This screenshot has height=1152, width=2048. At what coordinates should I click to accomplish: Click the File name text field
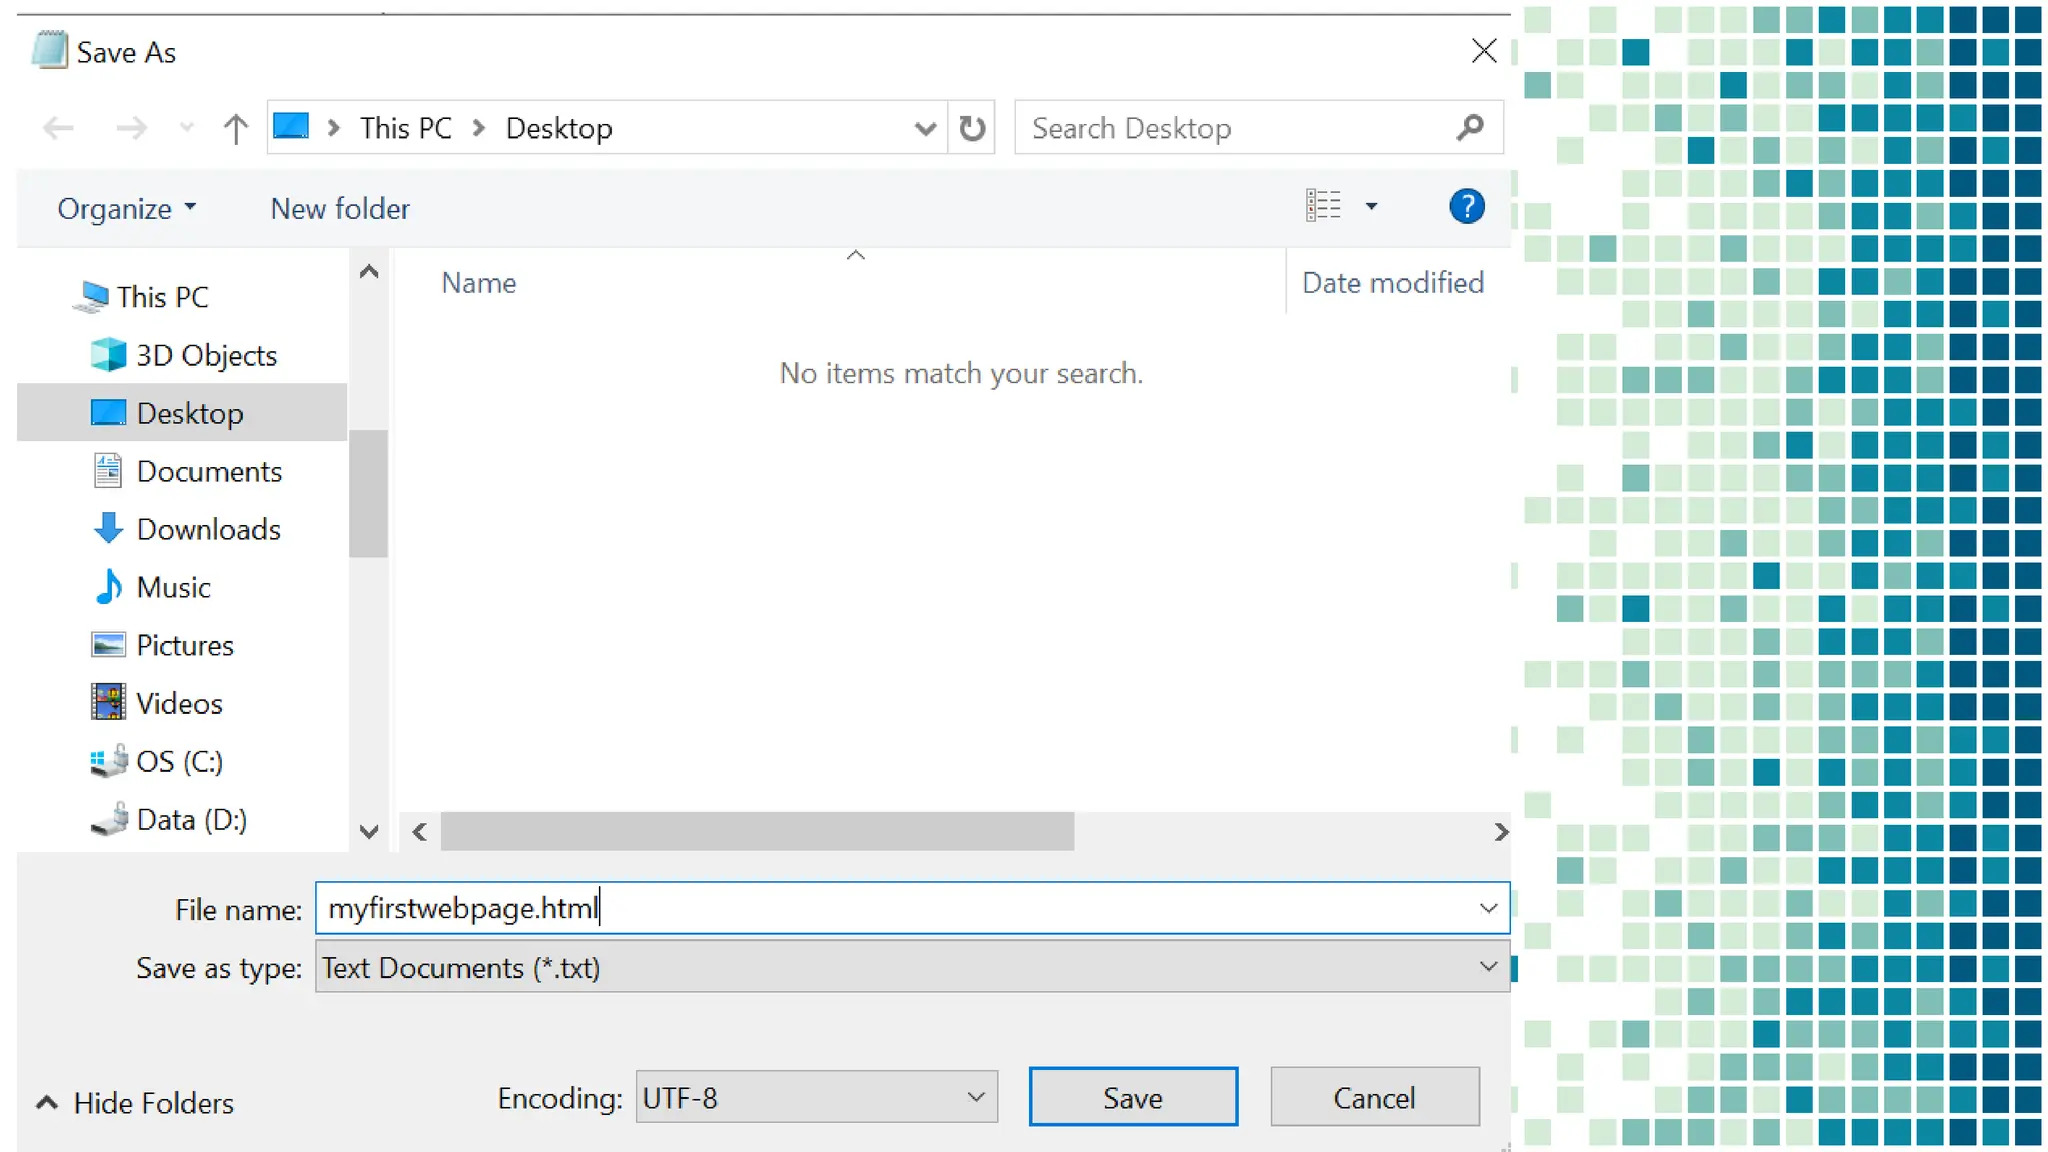click(900, 908)
